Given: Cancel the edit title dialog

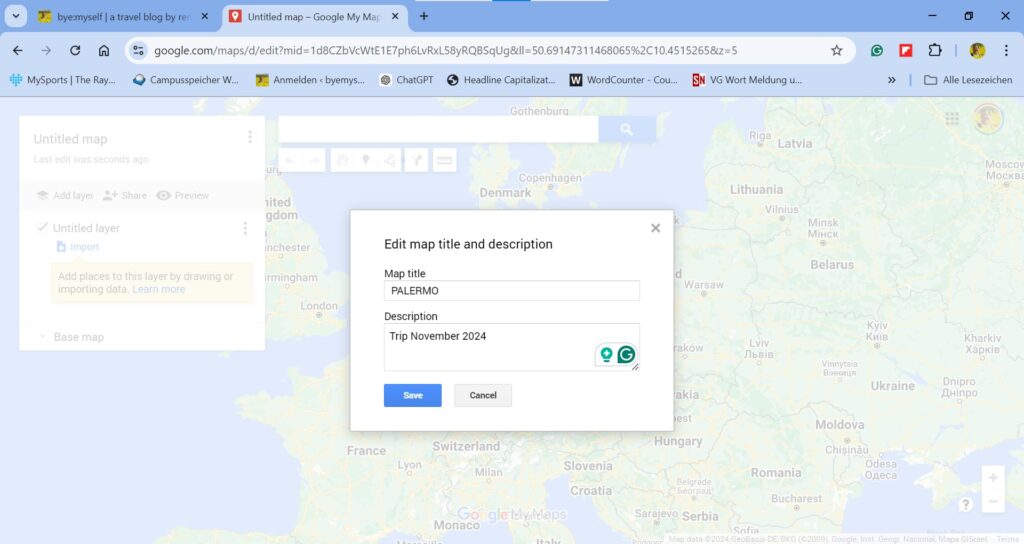Looking at the screenshot, I should (483, 395).
